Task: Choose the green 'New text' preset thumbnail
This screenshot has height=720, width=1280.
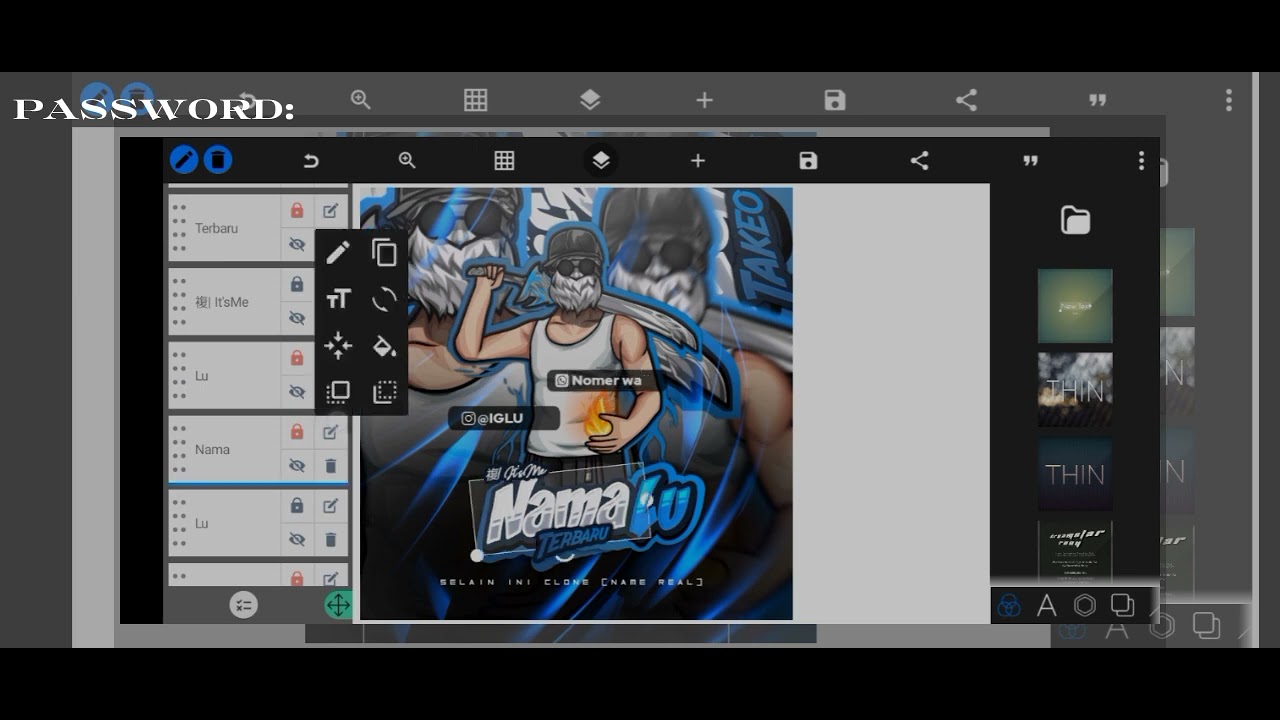Action: (x=1075, y=306)
